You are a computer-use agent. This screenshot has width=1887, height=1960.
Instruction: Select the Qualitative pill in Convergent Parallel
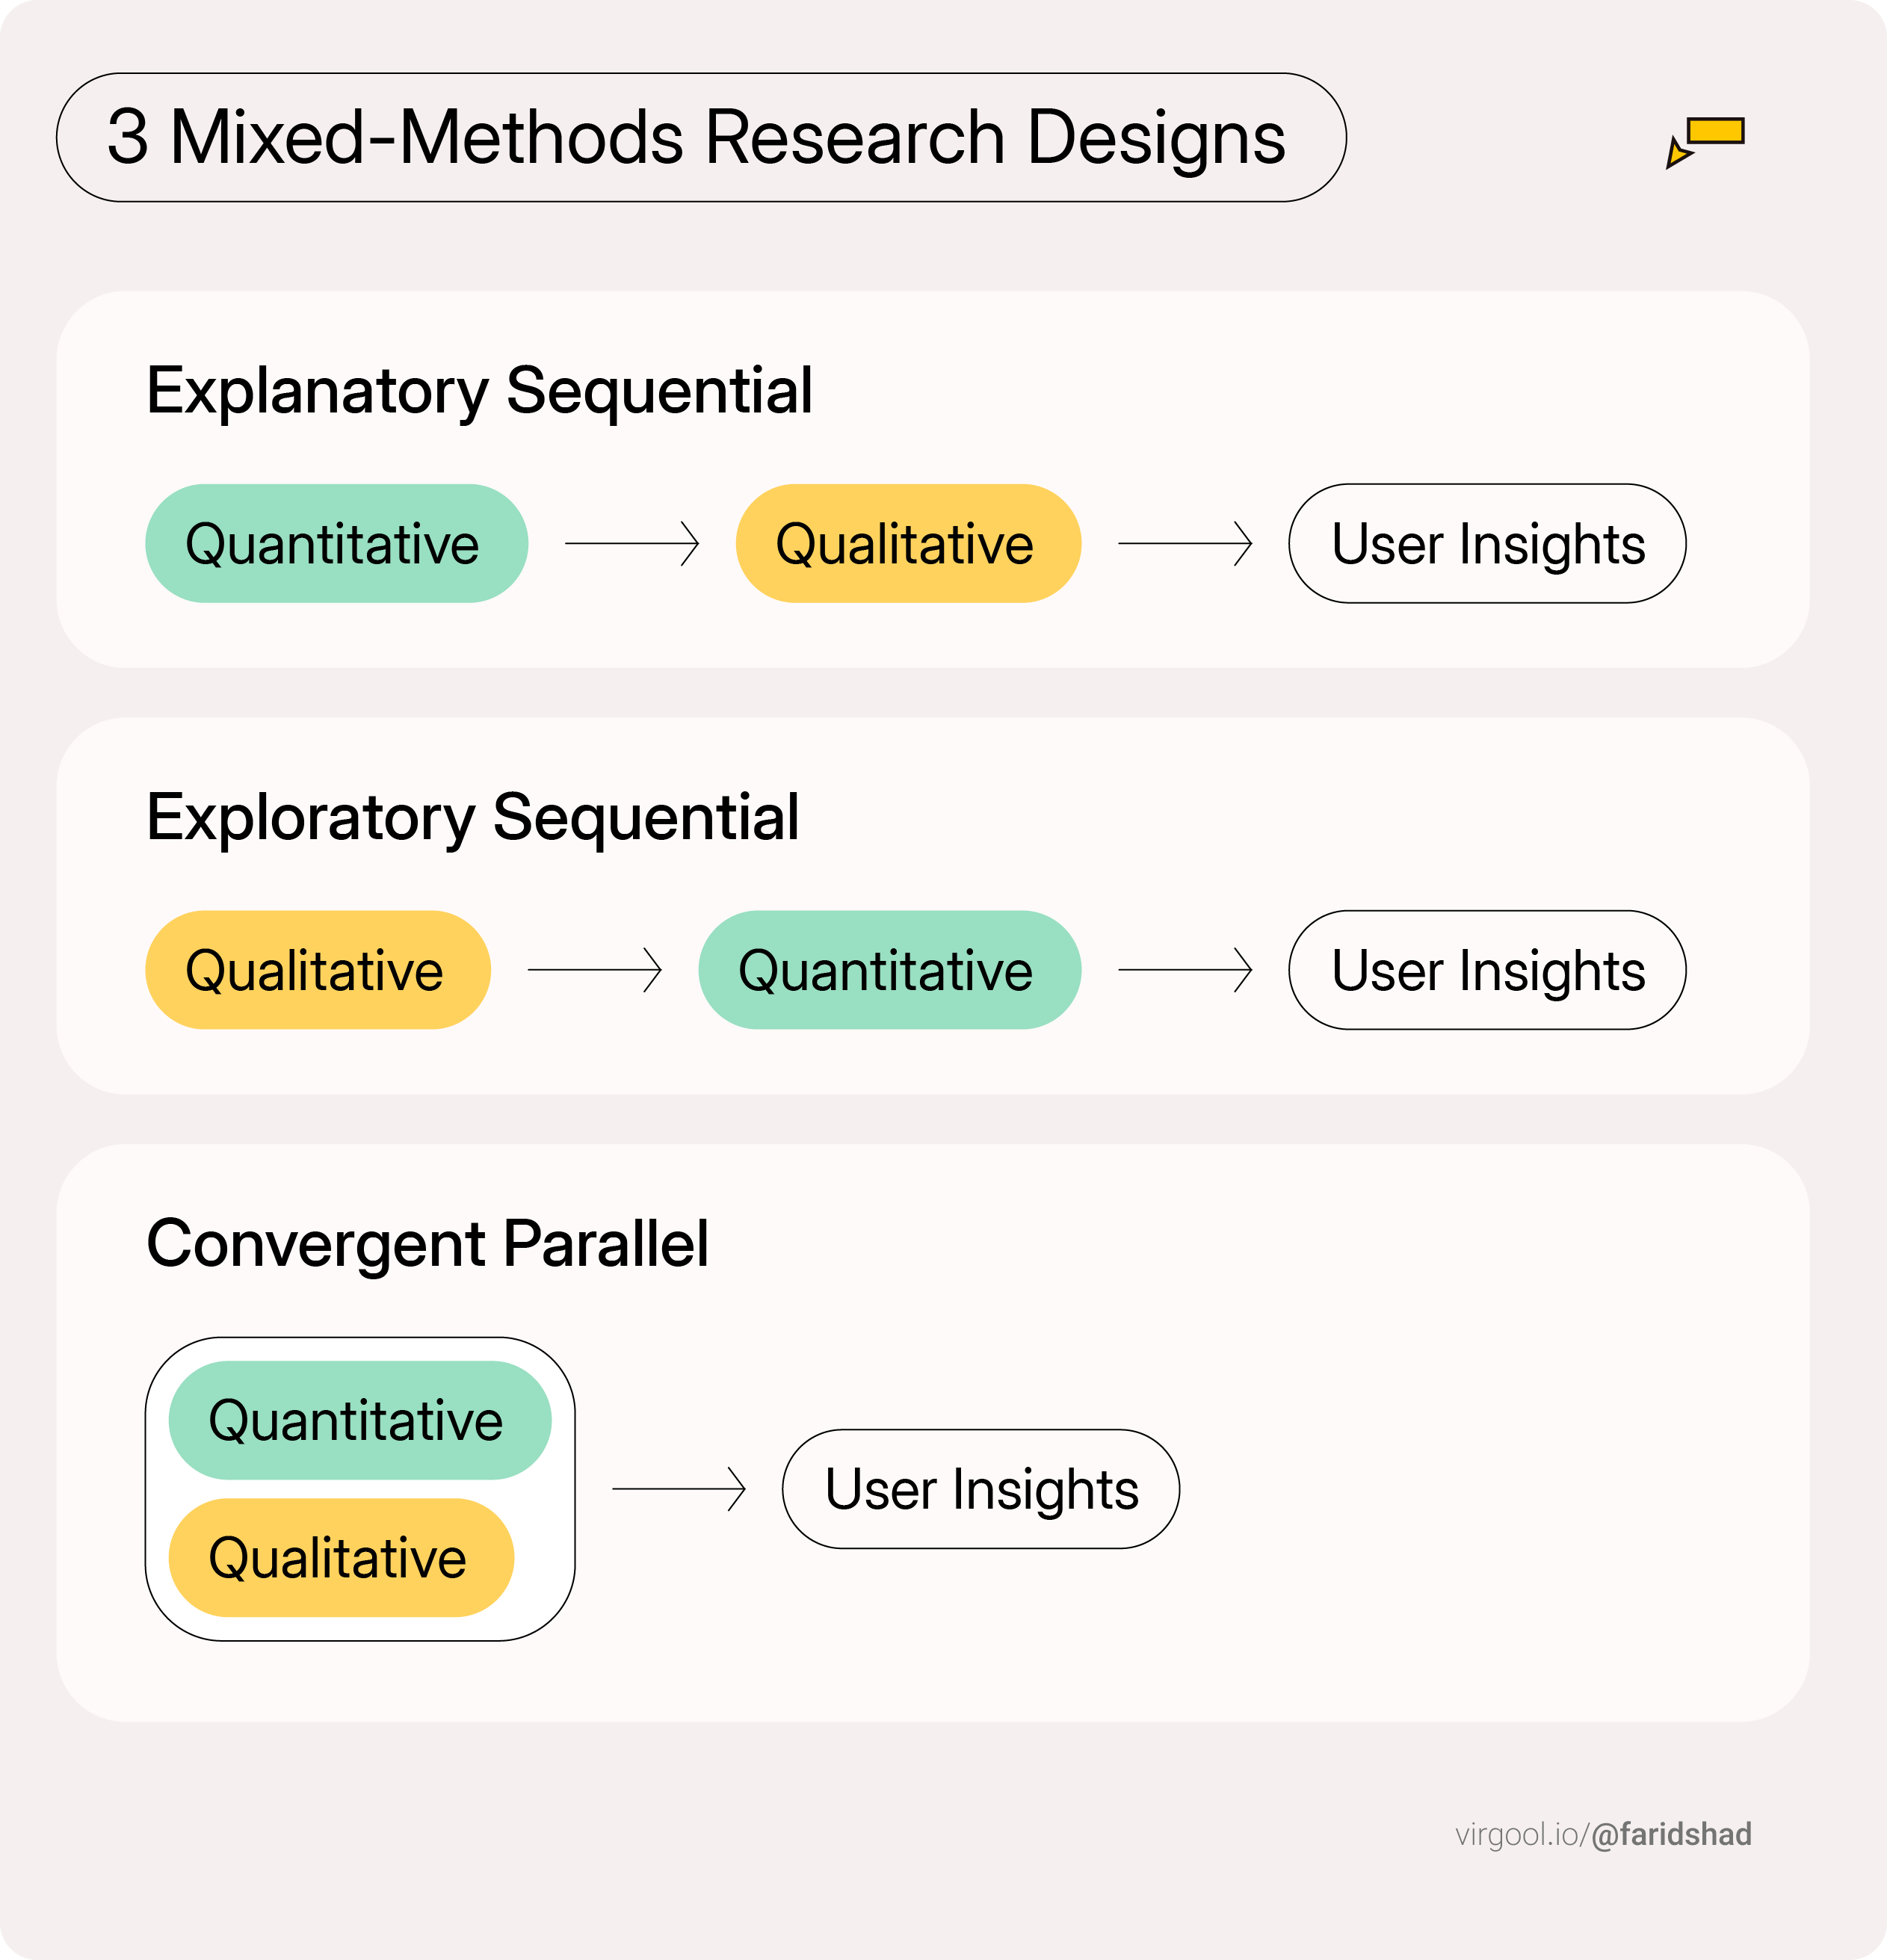[x=341, y=1558]
